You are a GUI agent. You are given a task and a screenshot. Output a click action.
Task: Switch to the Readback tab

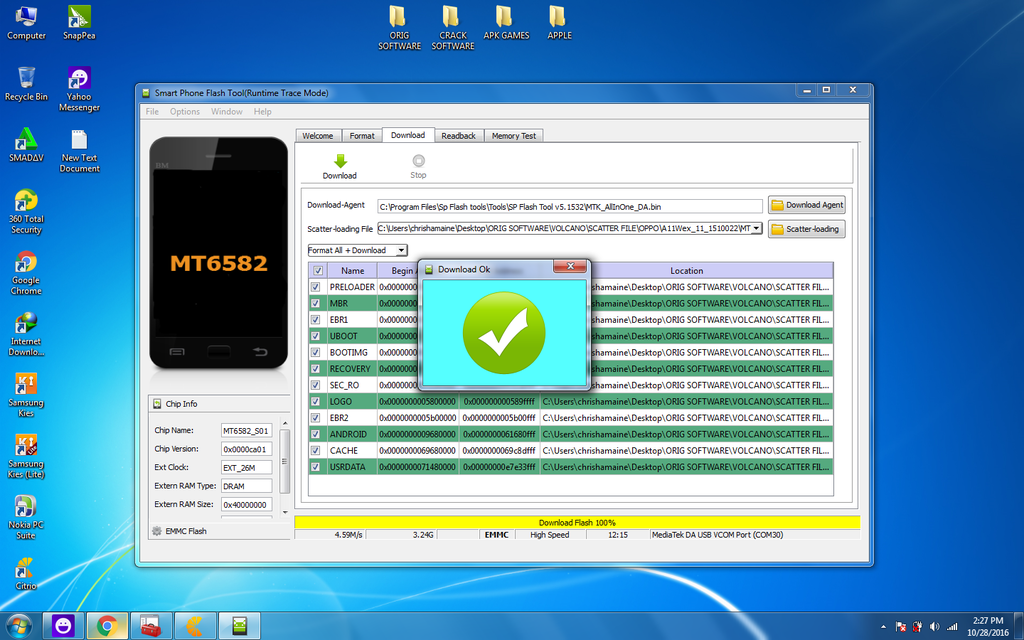458,136
